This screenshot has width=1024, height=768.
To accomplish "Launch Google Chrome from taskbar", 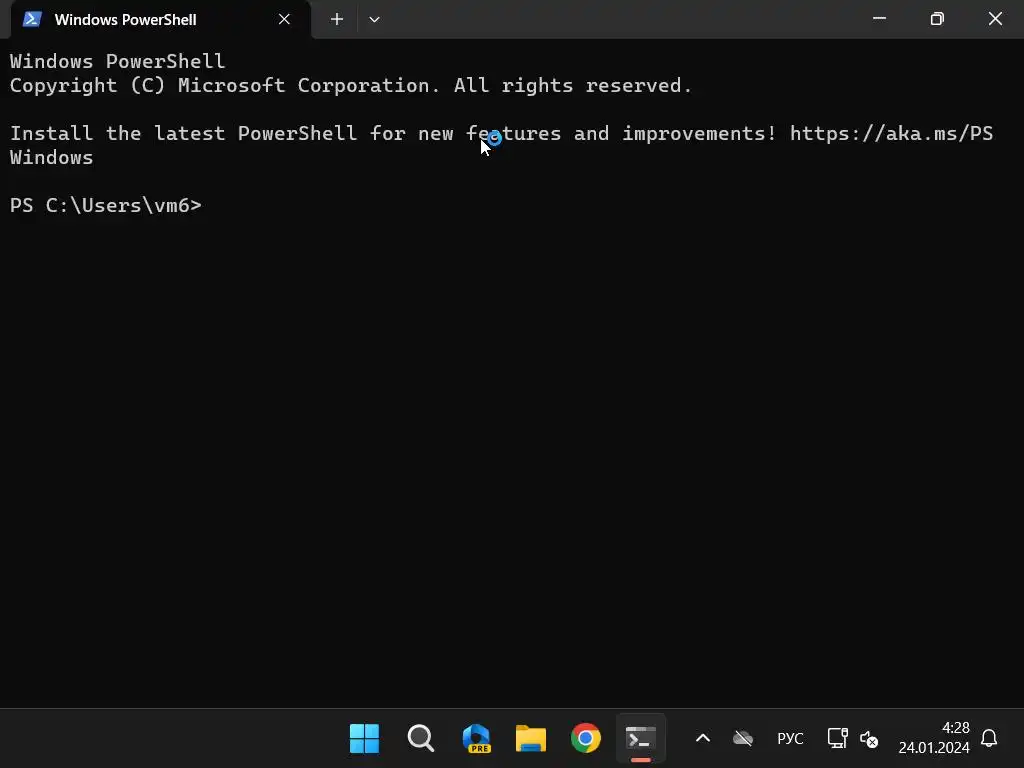I will 586,739.
